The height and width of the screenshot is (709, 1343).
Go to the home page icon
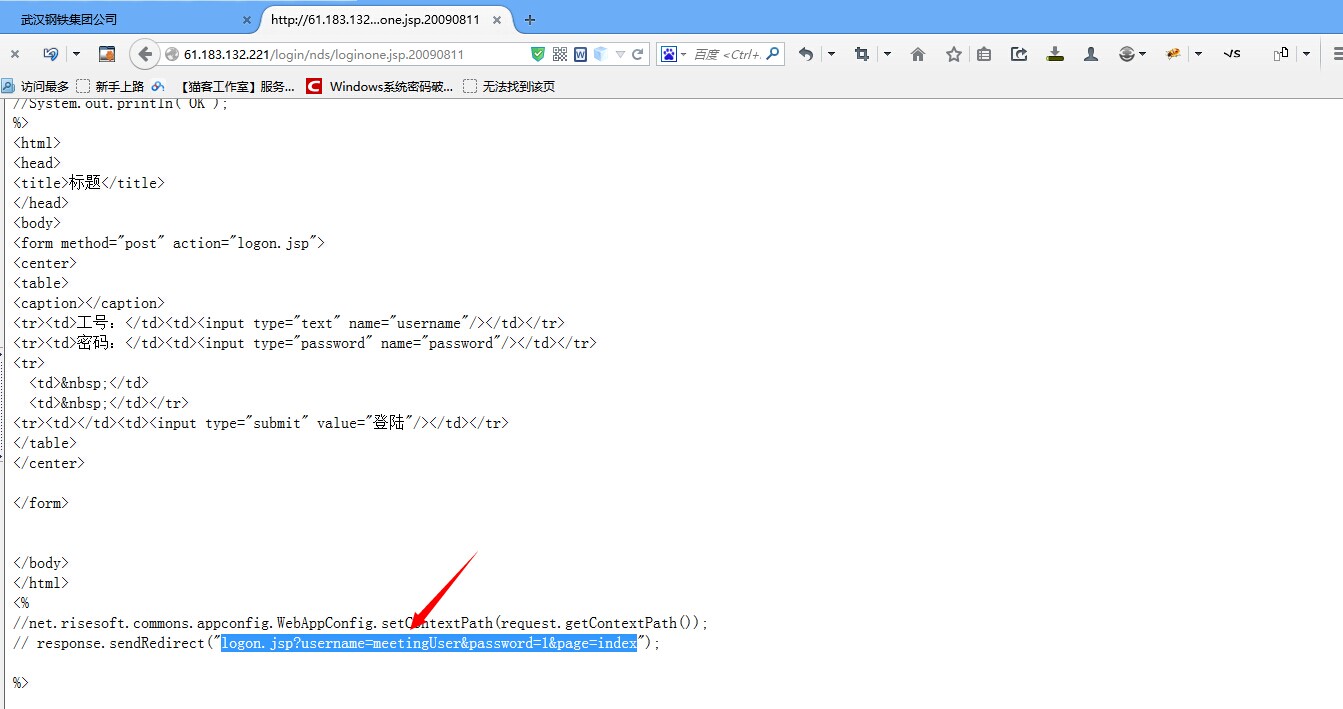(918, 54)
